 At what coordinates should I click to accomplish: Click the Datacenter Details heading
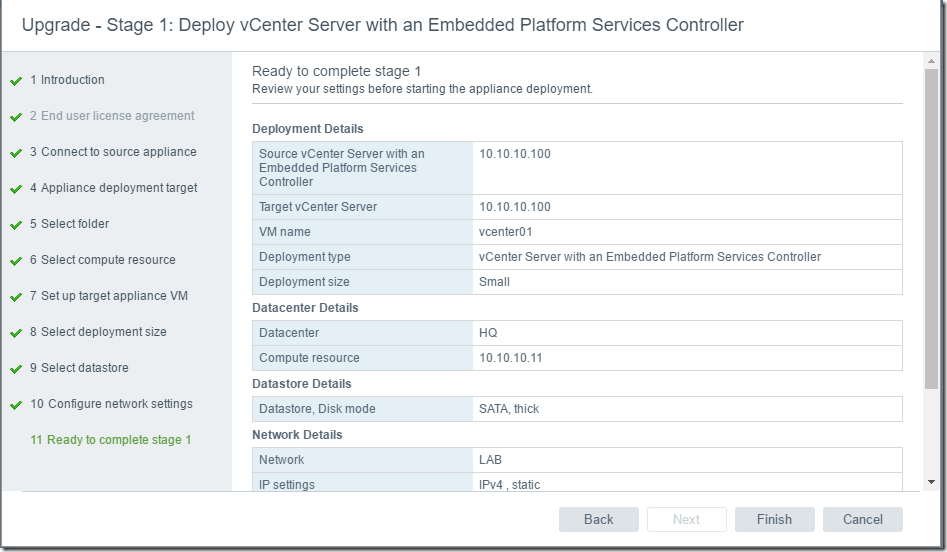[305, 307]
